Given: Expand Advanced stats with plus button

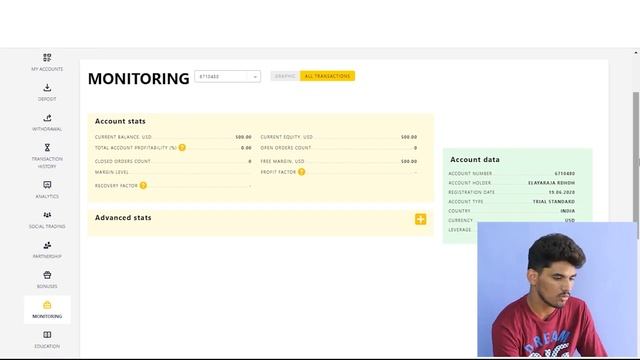Looking at the screenshot, I should click(x=420, y=219).
